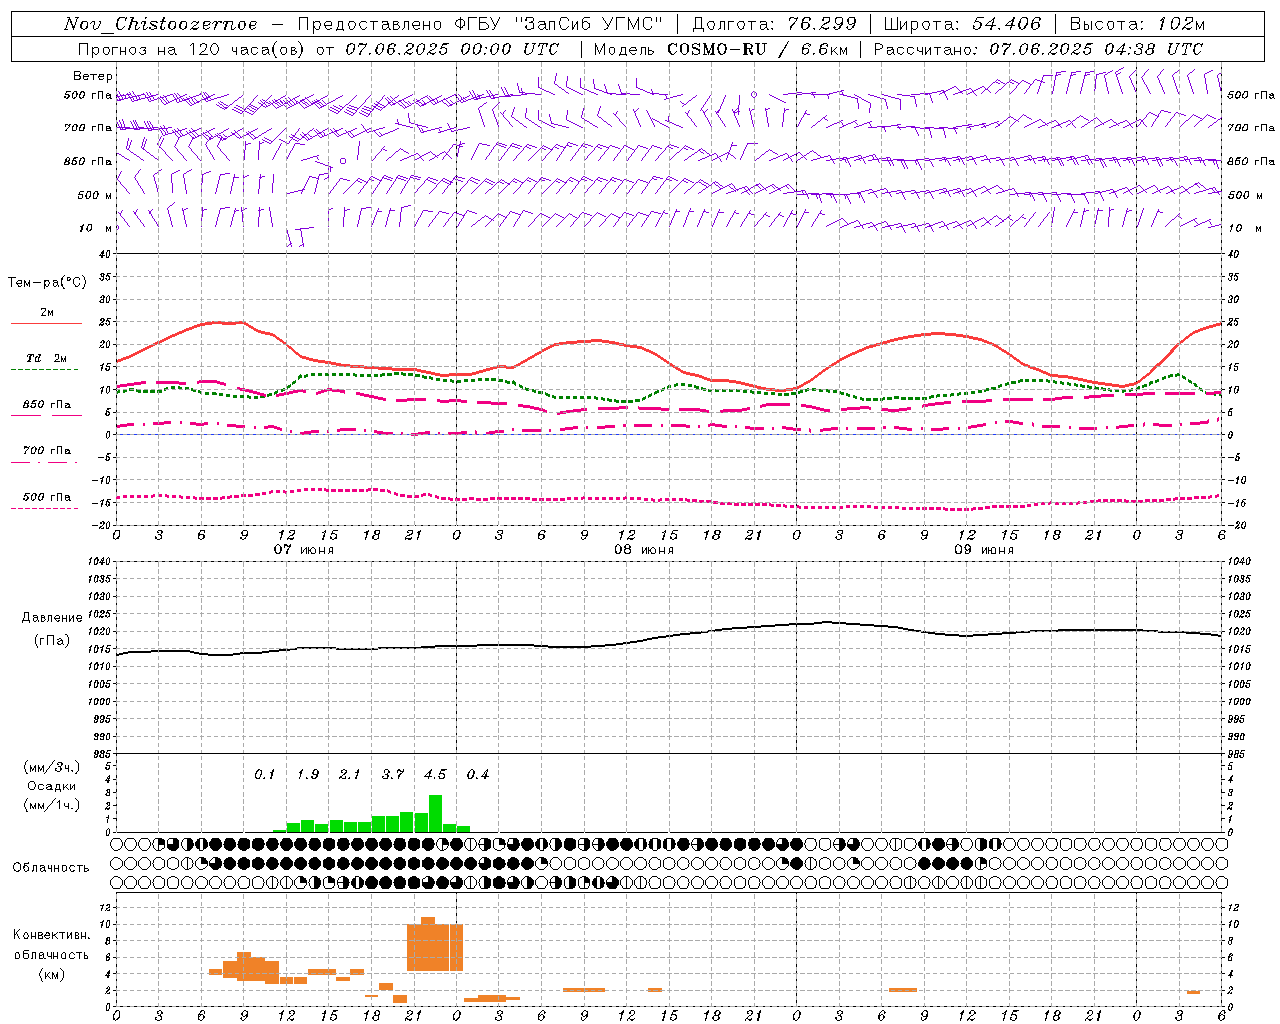Click the 3-hour precipitation total '4.5'
Viewport: 1280px width, 1024px height.
[435, 775]
